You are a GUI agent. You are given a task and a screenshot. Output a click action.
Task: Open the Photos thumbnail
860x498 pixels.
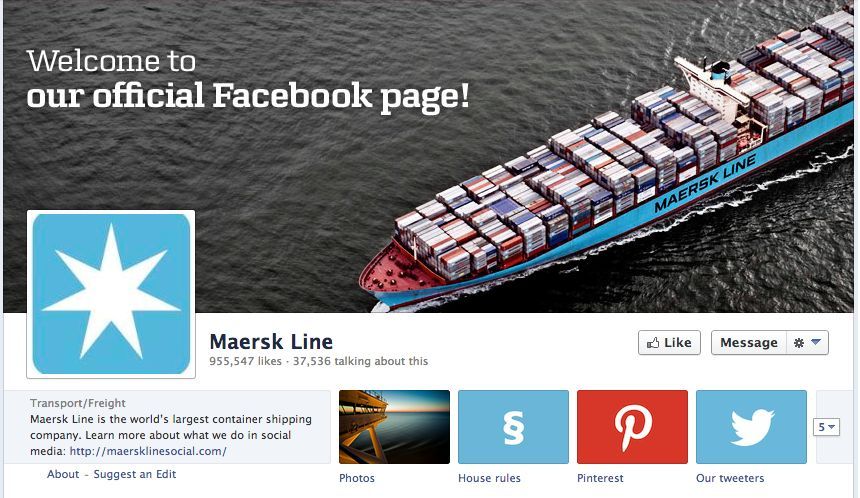394,427
